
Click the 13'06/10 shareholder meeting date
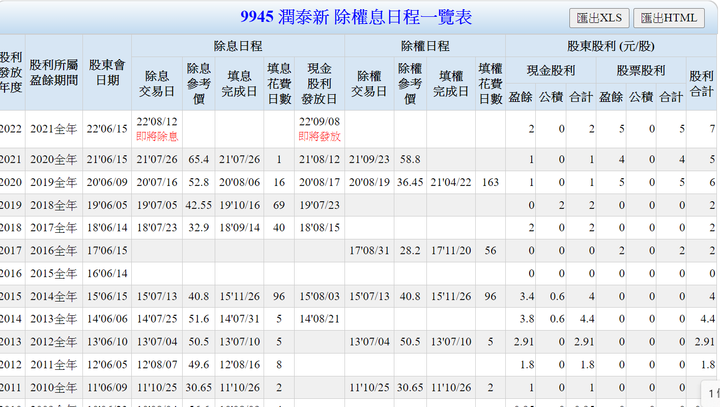[x=107, y=342]
